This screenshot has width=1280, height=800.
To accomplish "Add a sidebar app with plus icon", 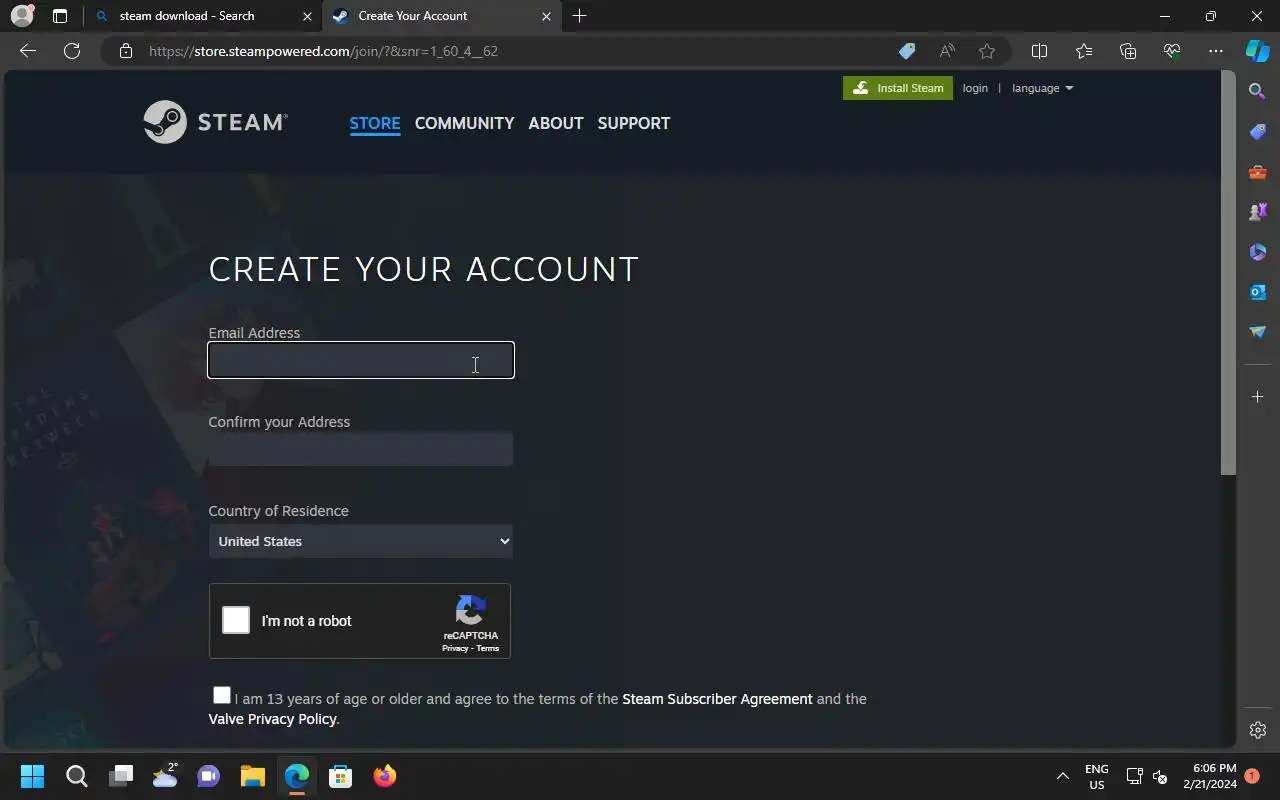I will (x=1258, y=397).
